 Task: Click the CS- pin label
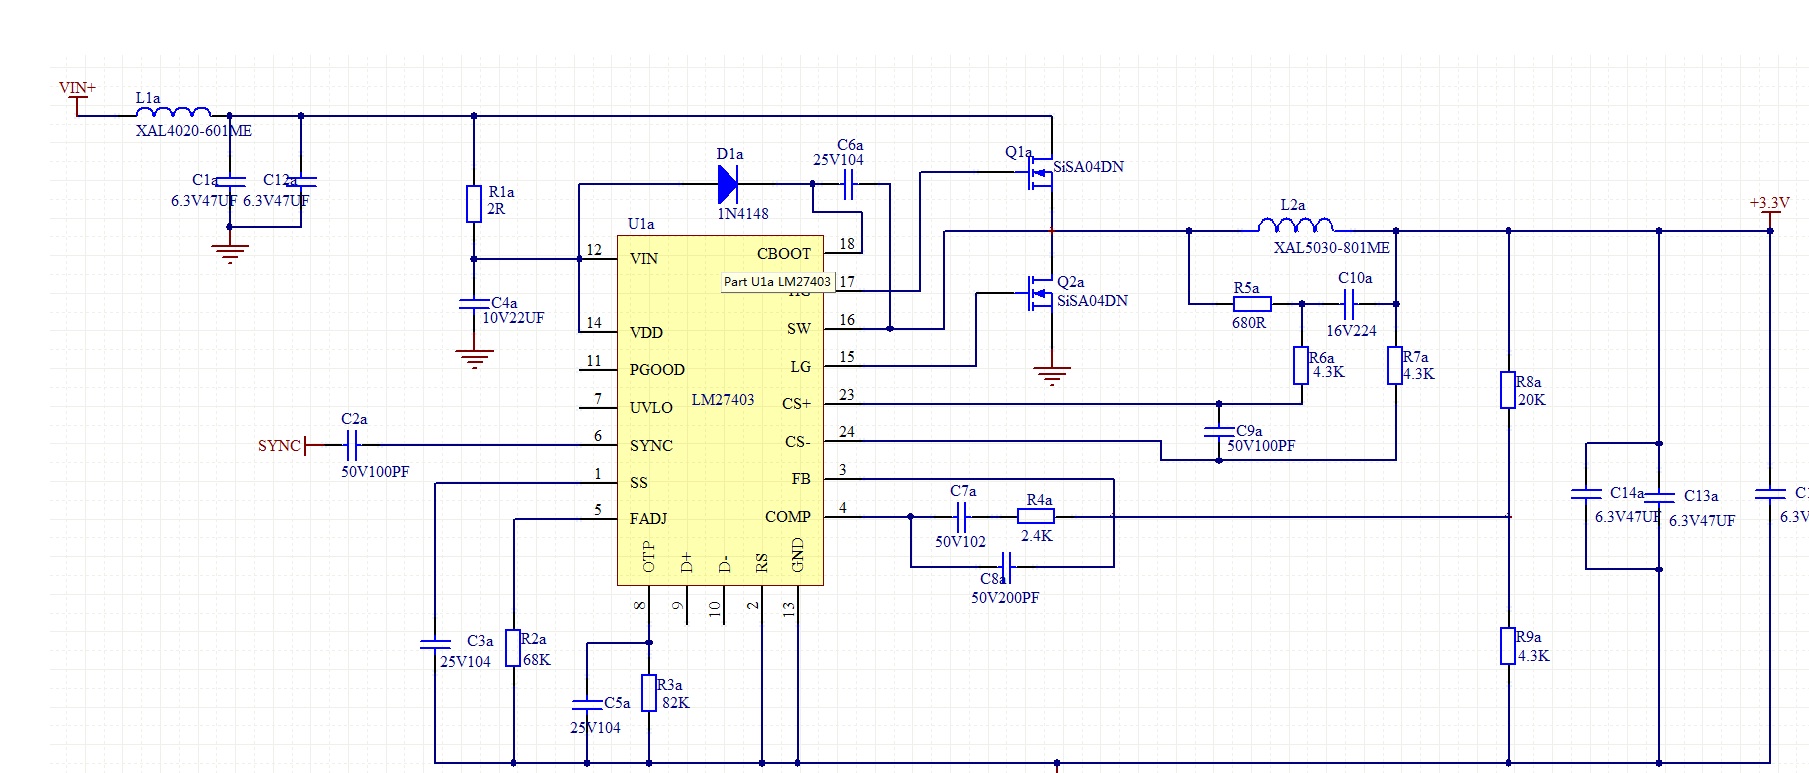pyautogui.click(x=797, y=441)
